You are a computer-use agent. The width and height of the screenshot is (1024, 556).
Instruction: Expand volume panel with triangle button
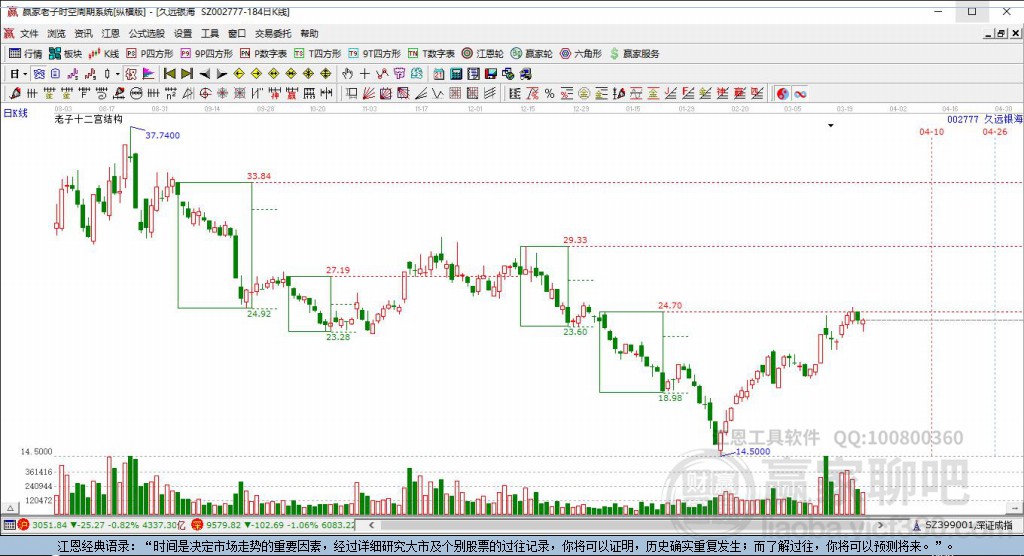pos(10,508)
